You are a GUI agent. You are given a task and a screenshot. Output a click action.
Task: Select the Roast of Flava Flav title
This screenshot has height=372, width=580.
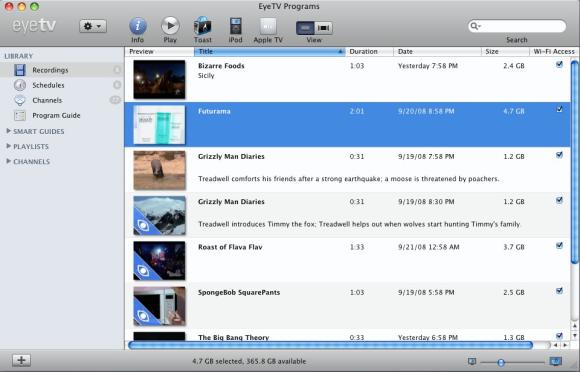point(230,247)
